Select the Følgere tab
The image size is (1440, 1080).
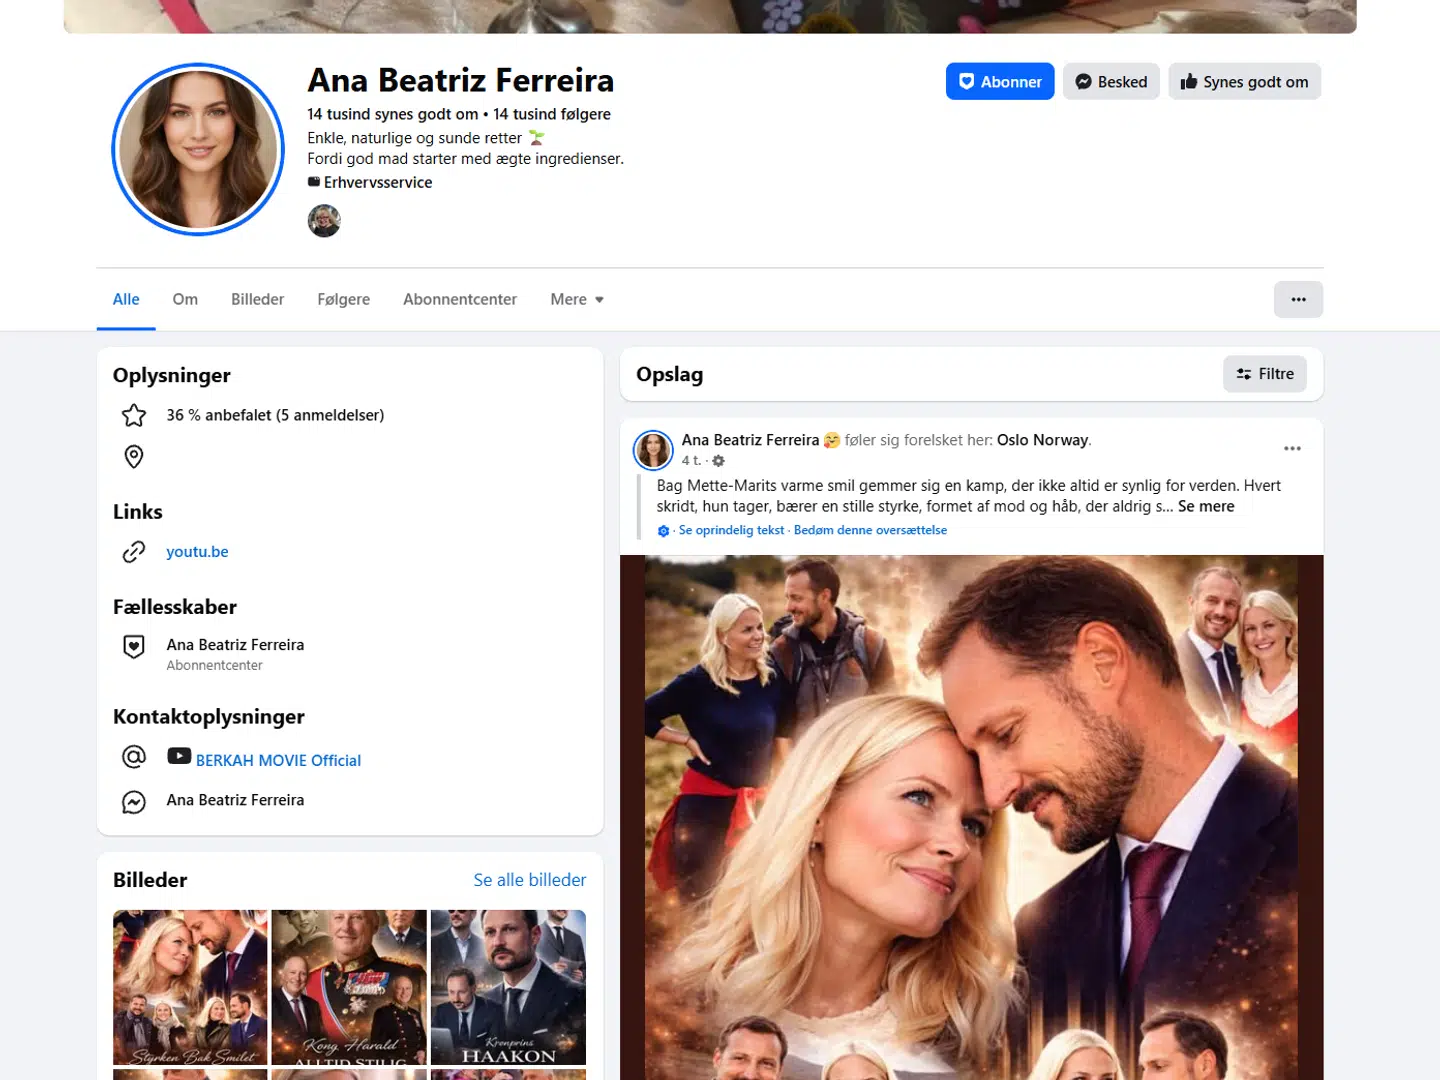[x=343, y=299]
